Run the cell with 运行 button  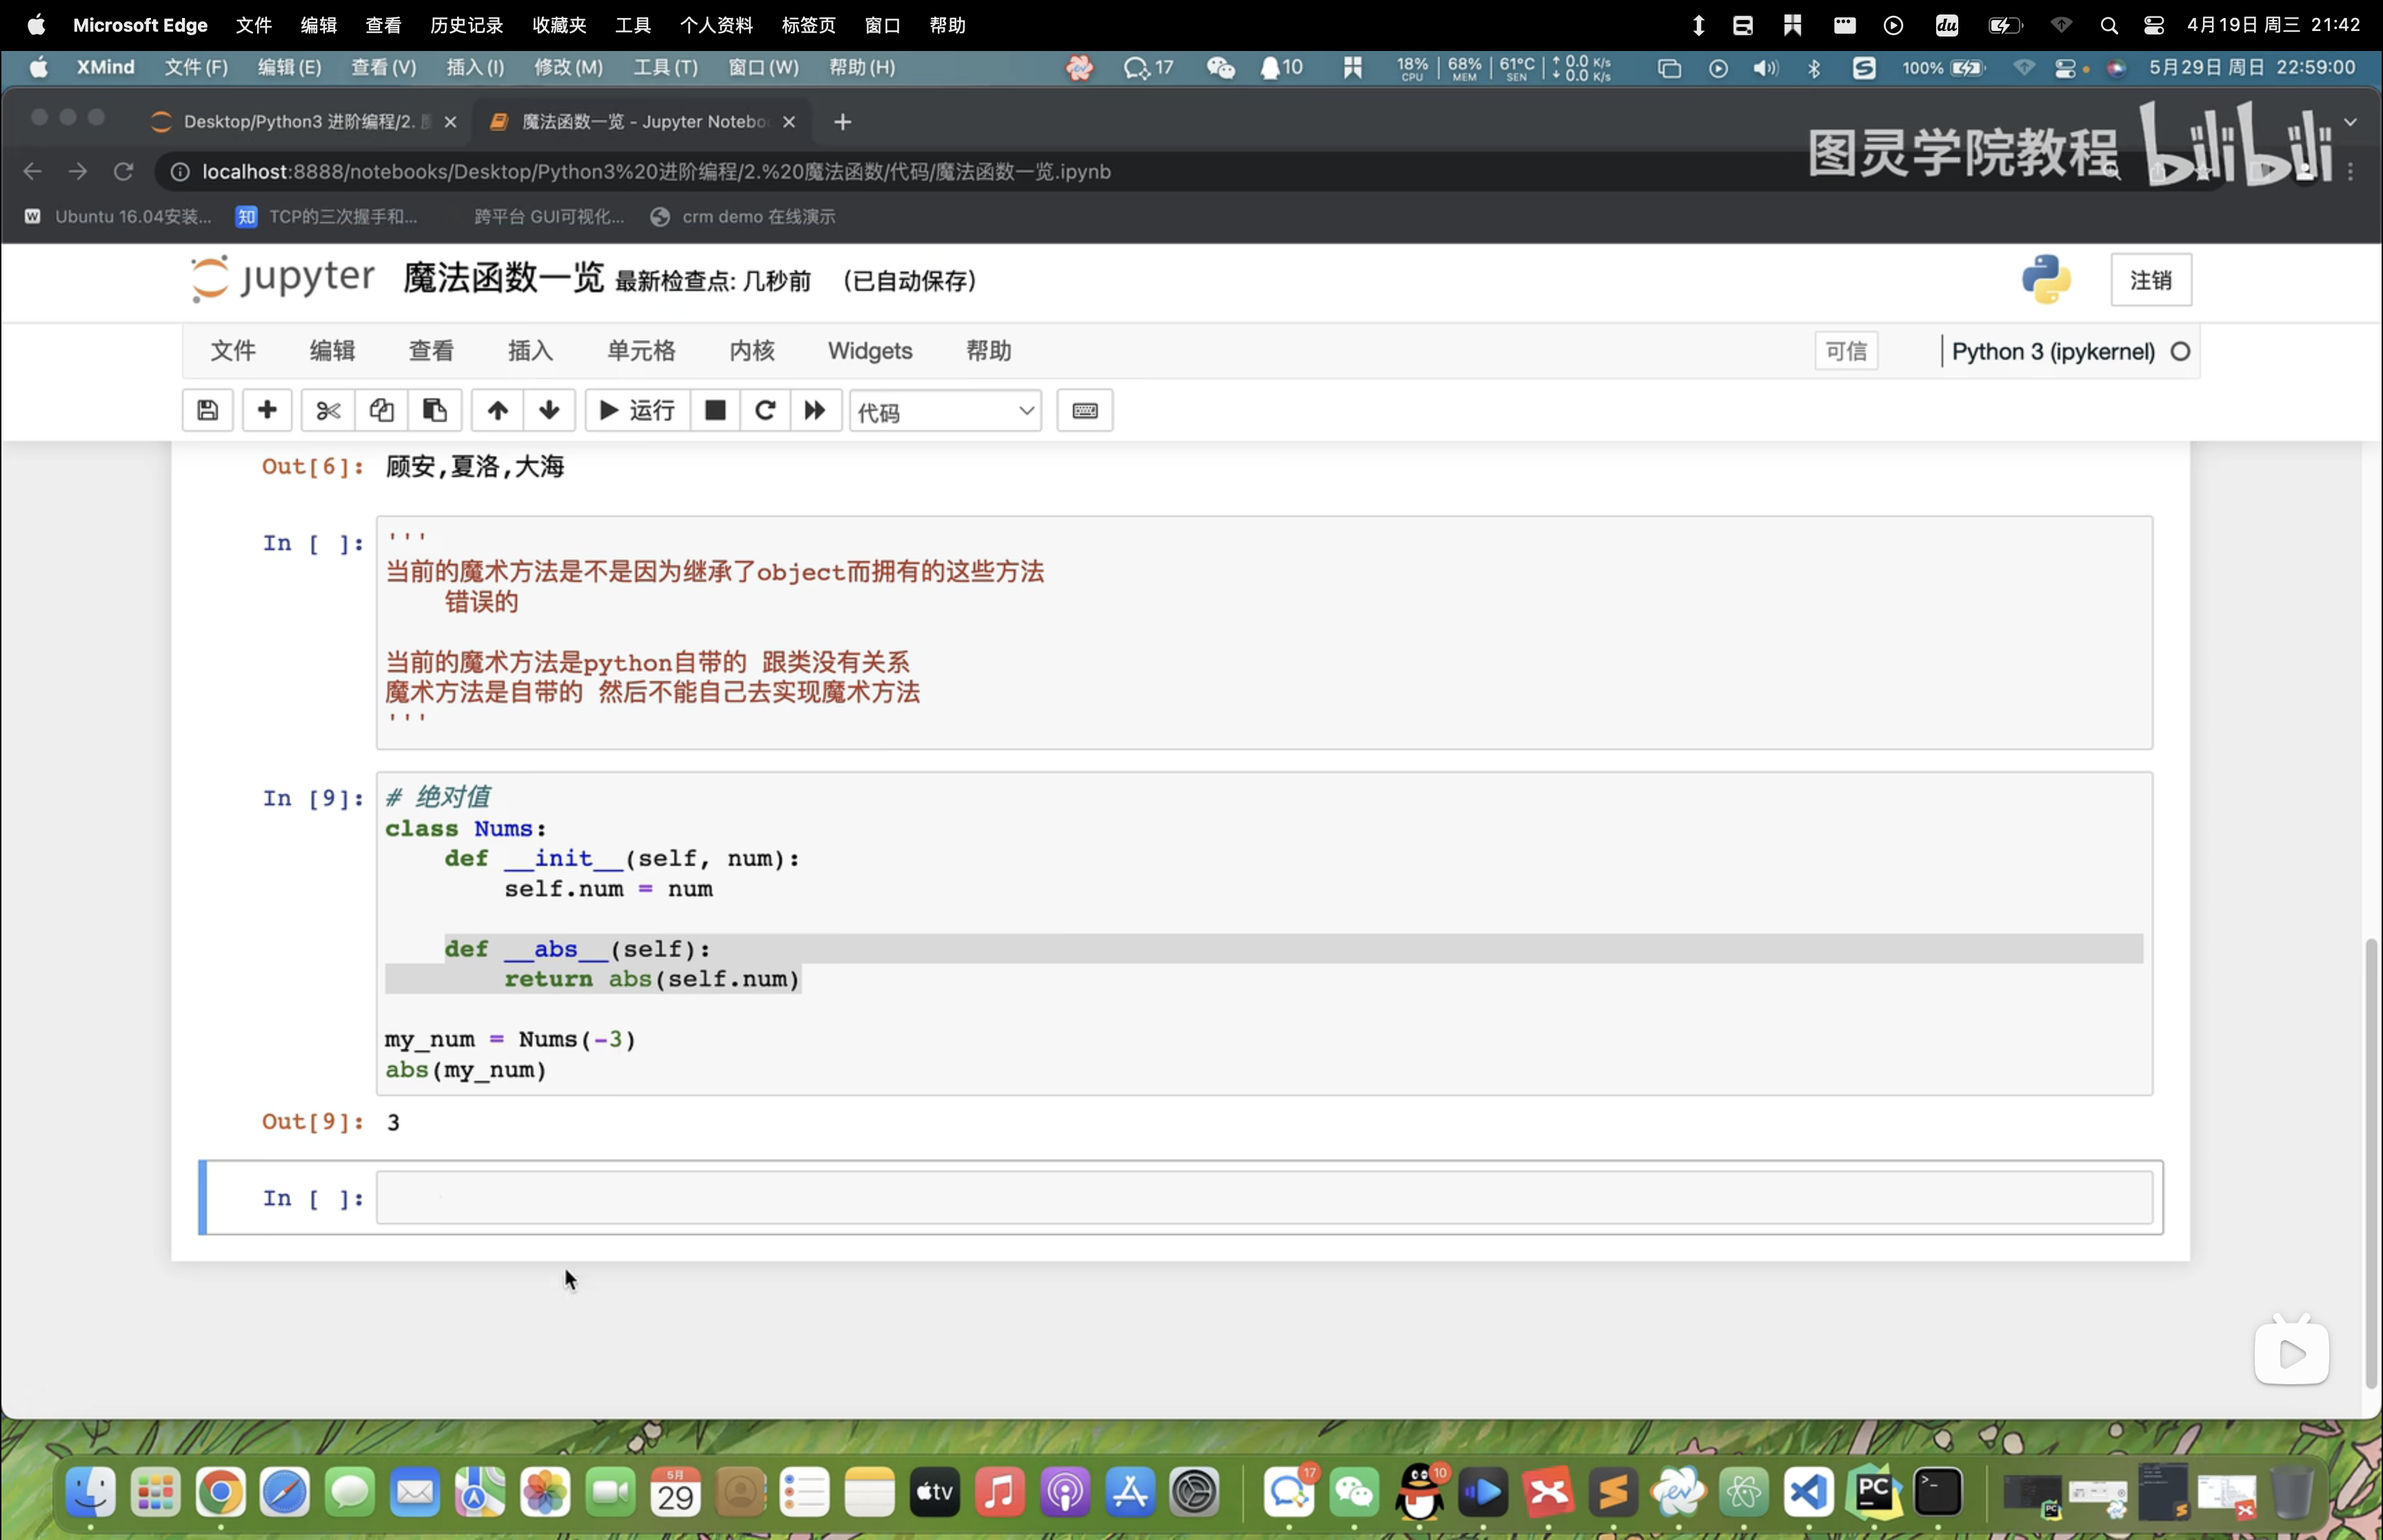pos(637,410)
